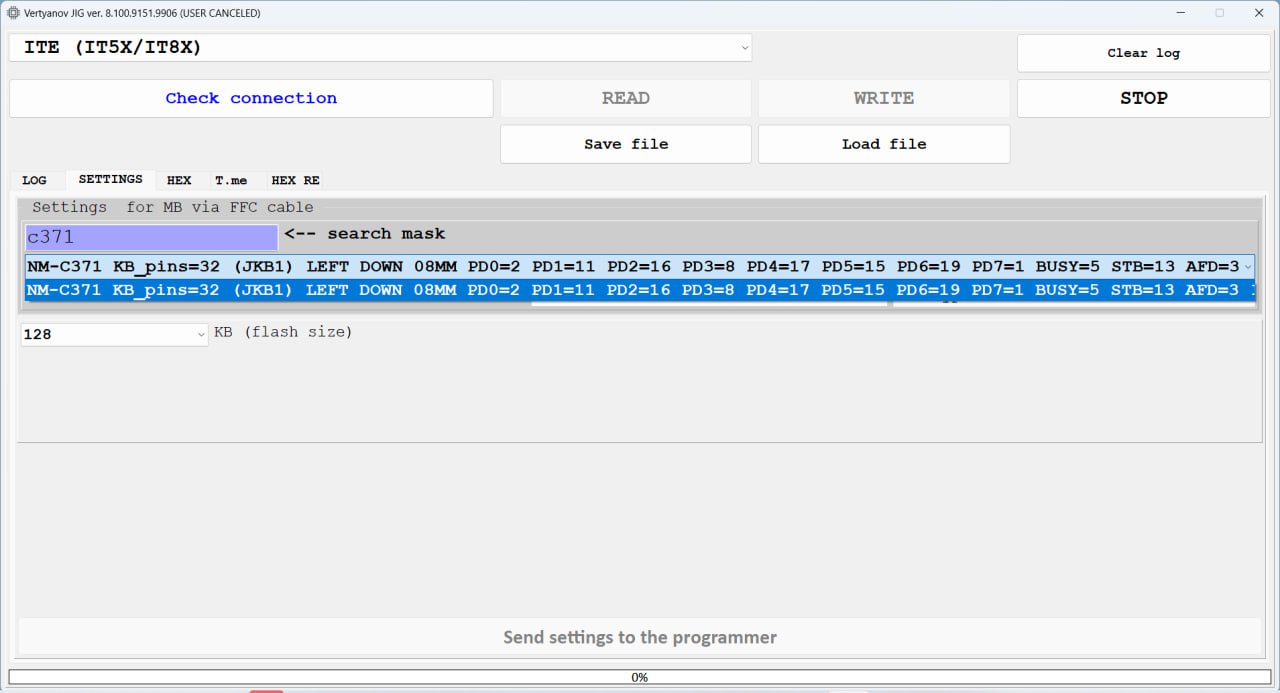
Task: Click the Clear log button
Action: (x=1143, y=53)
